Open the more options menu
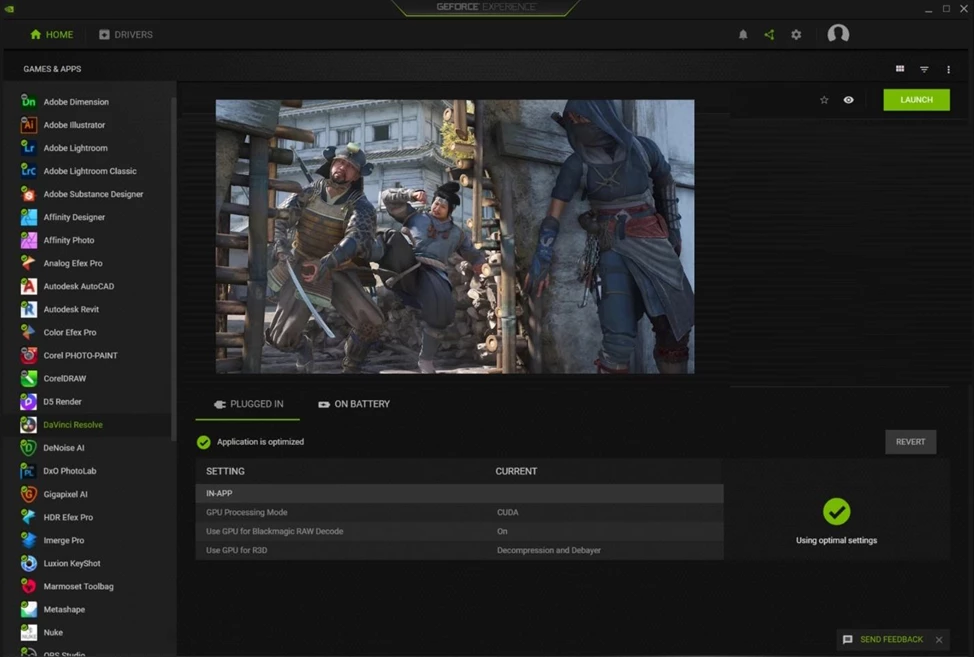 tap(948, 69)
